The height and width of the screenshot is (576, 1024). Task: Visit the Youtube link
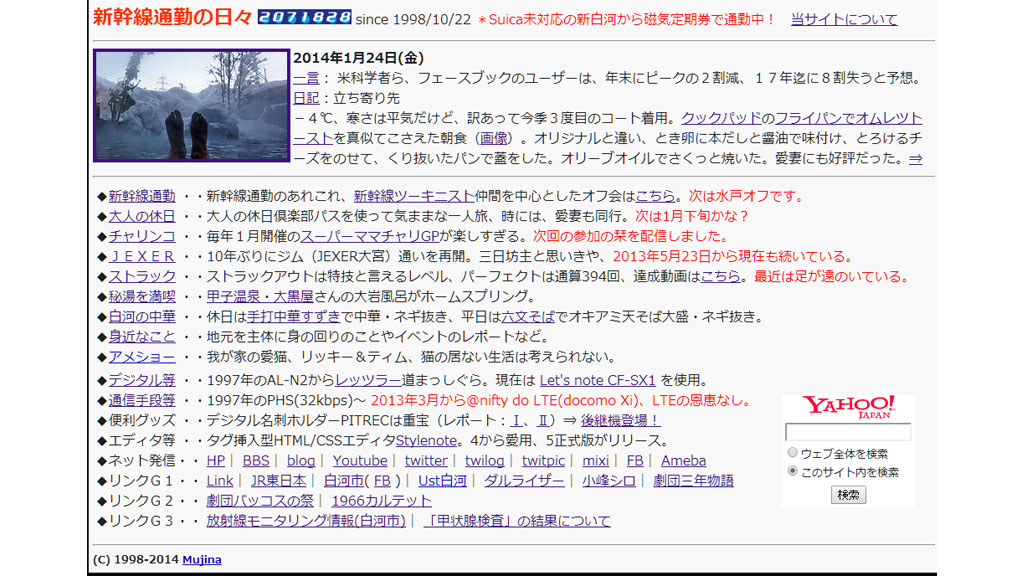tap(360, 461)
